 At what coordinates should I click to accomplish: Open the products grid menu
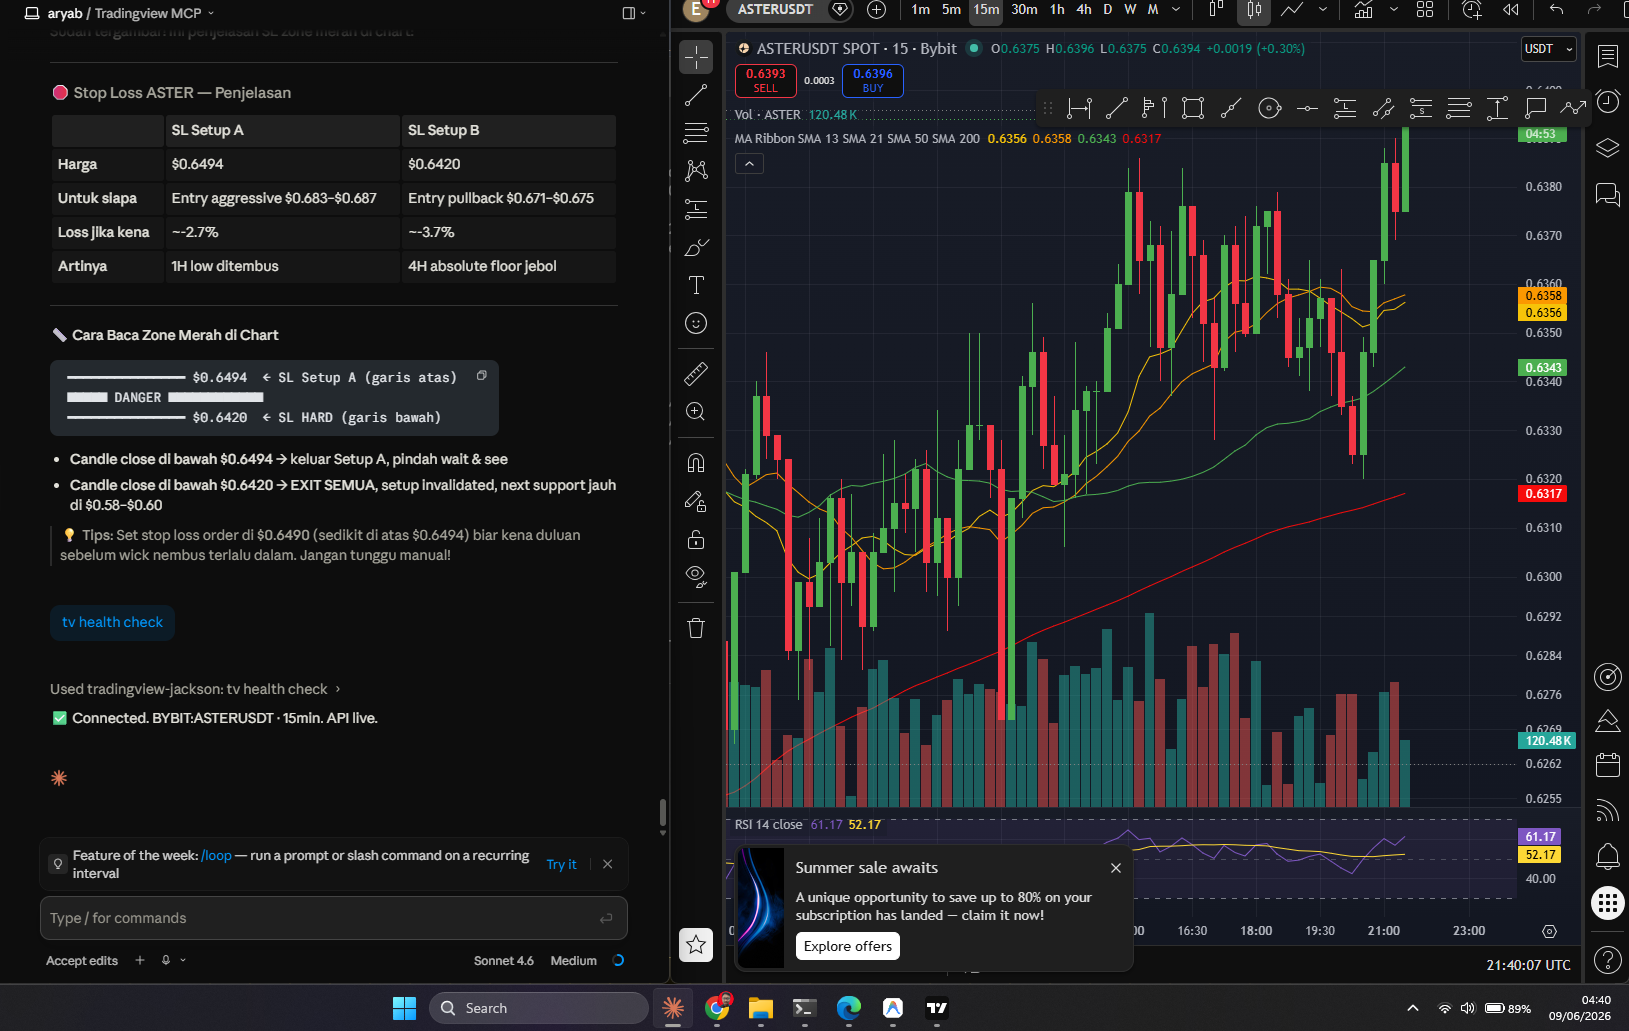(x=1608, y=903)
